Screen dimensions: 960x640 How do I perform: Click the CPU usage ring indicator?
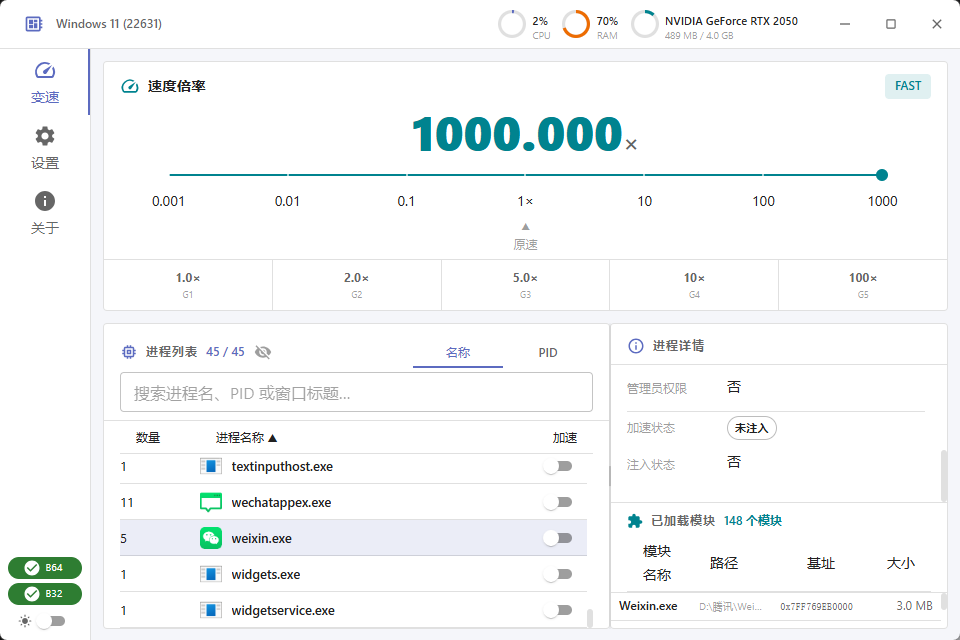tap(512, 24)
